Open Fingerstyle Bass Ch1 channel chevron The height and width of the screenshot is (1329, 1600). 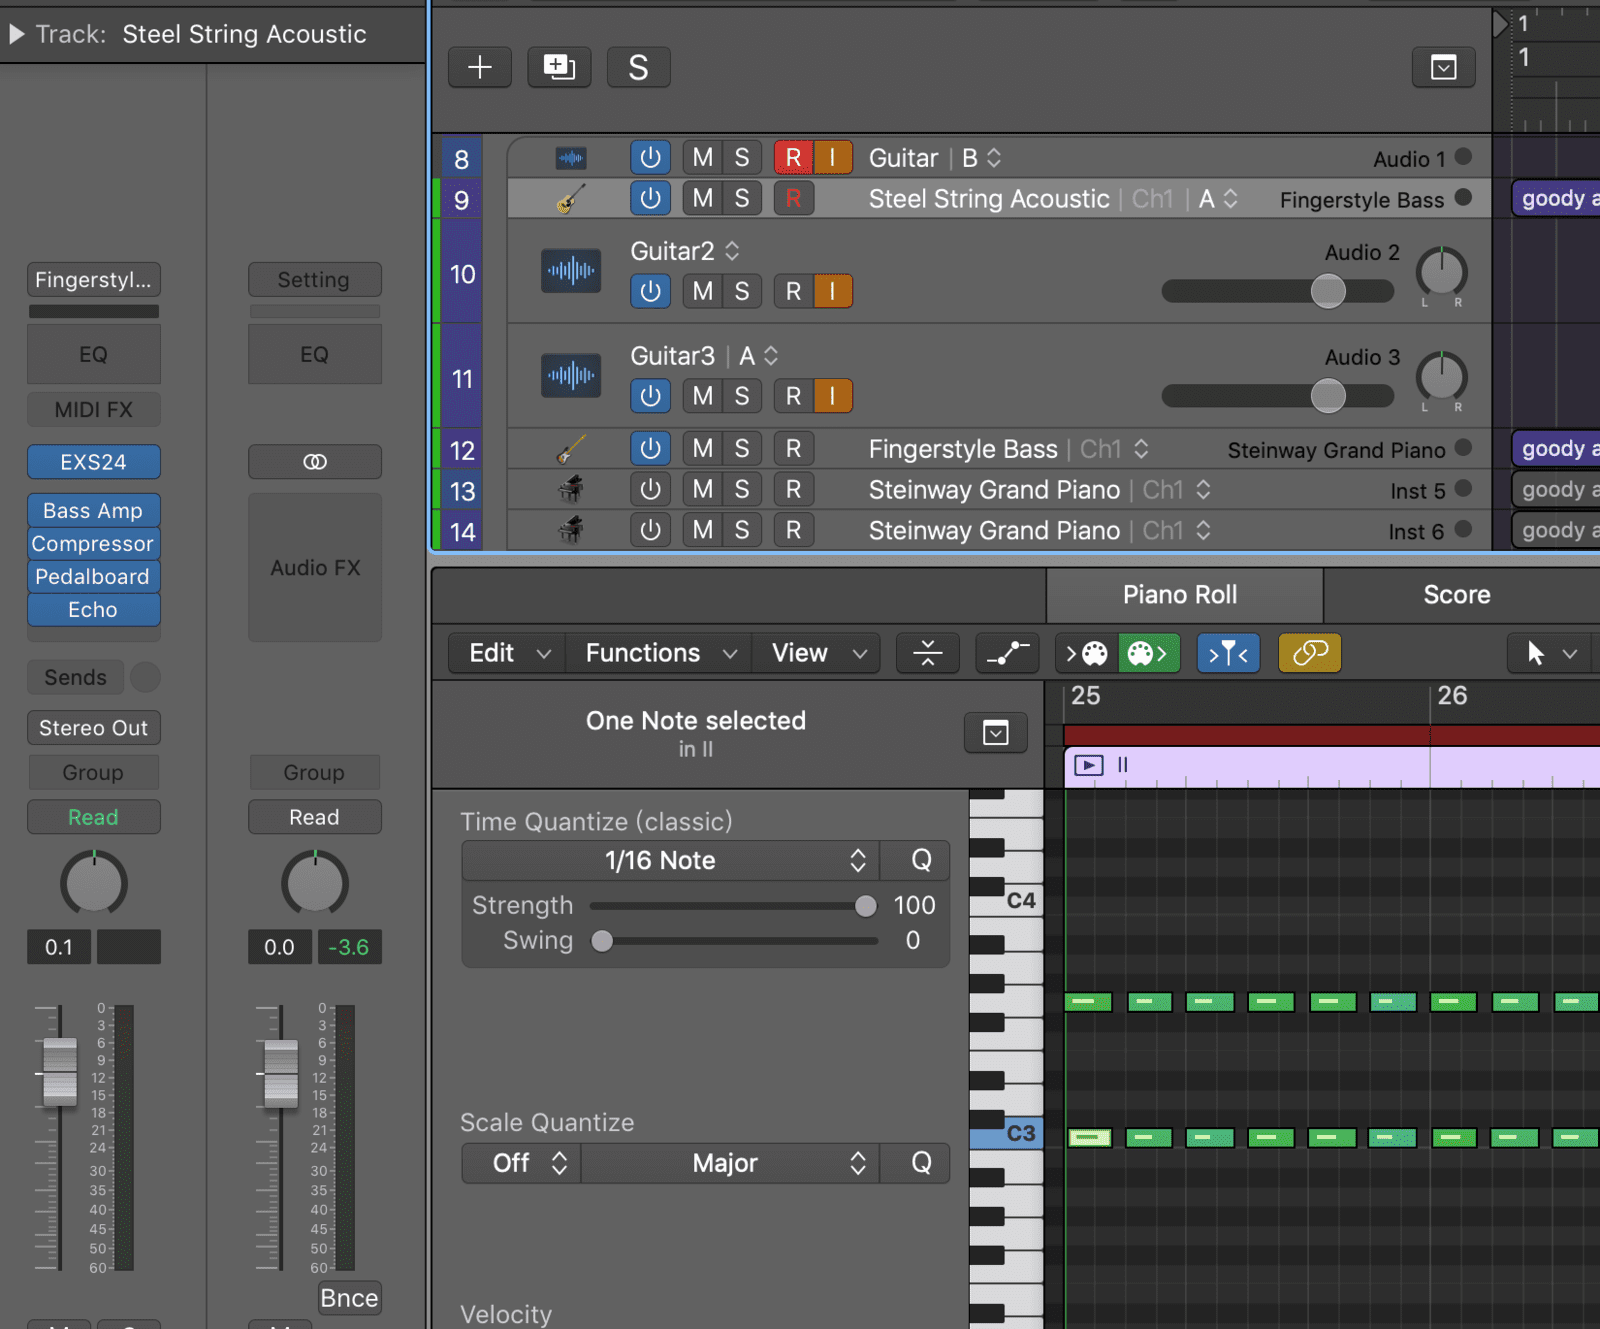(1141, 449)
